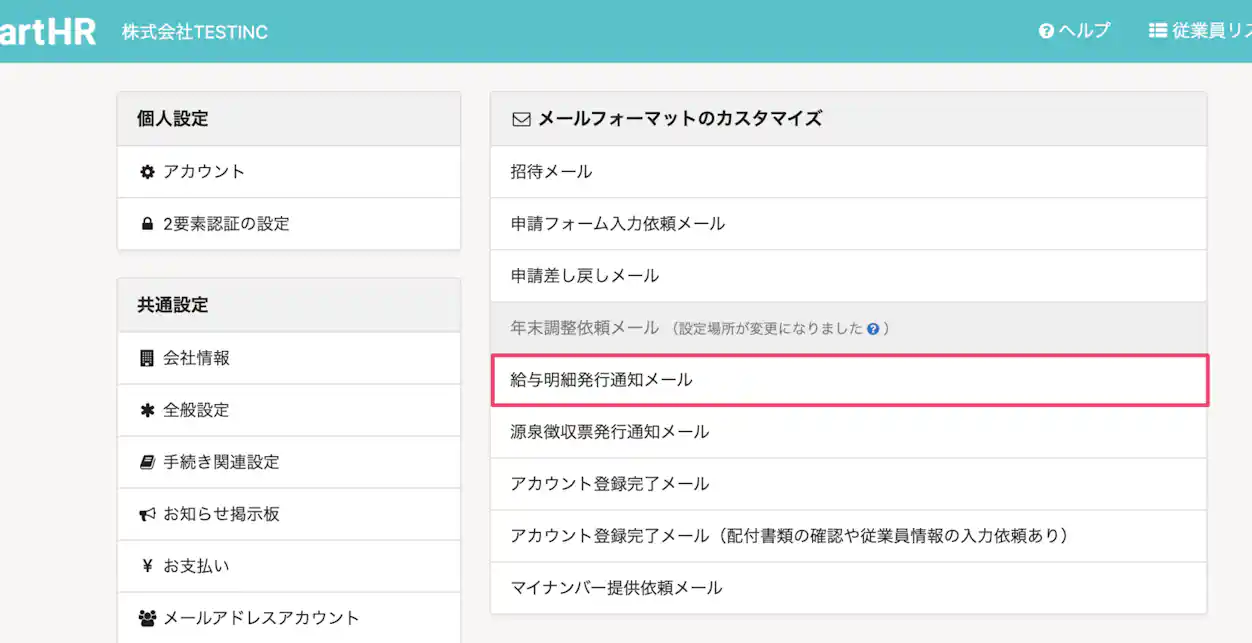The width and height of the screenshot is (1252, 643).
Task: Click the 株式会社TESTINC company name
Action: point(193,31)
